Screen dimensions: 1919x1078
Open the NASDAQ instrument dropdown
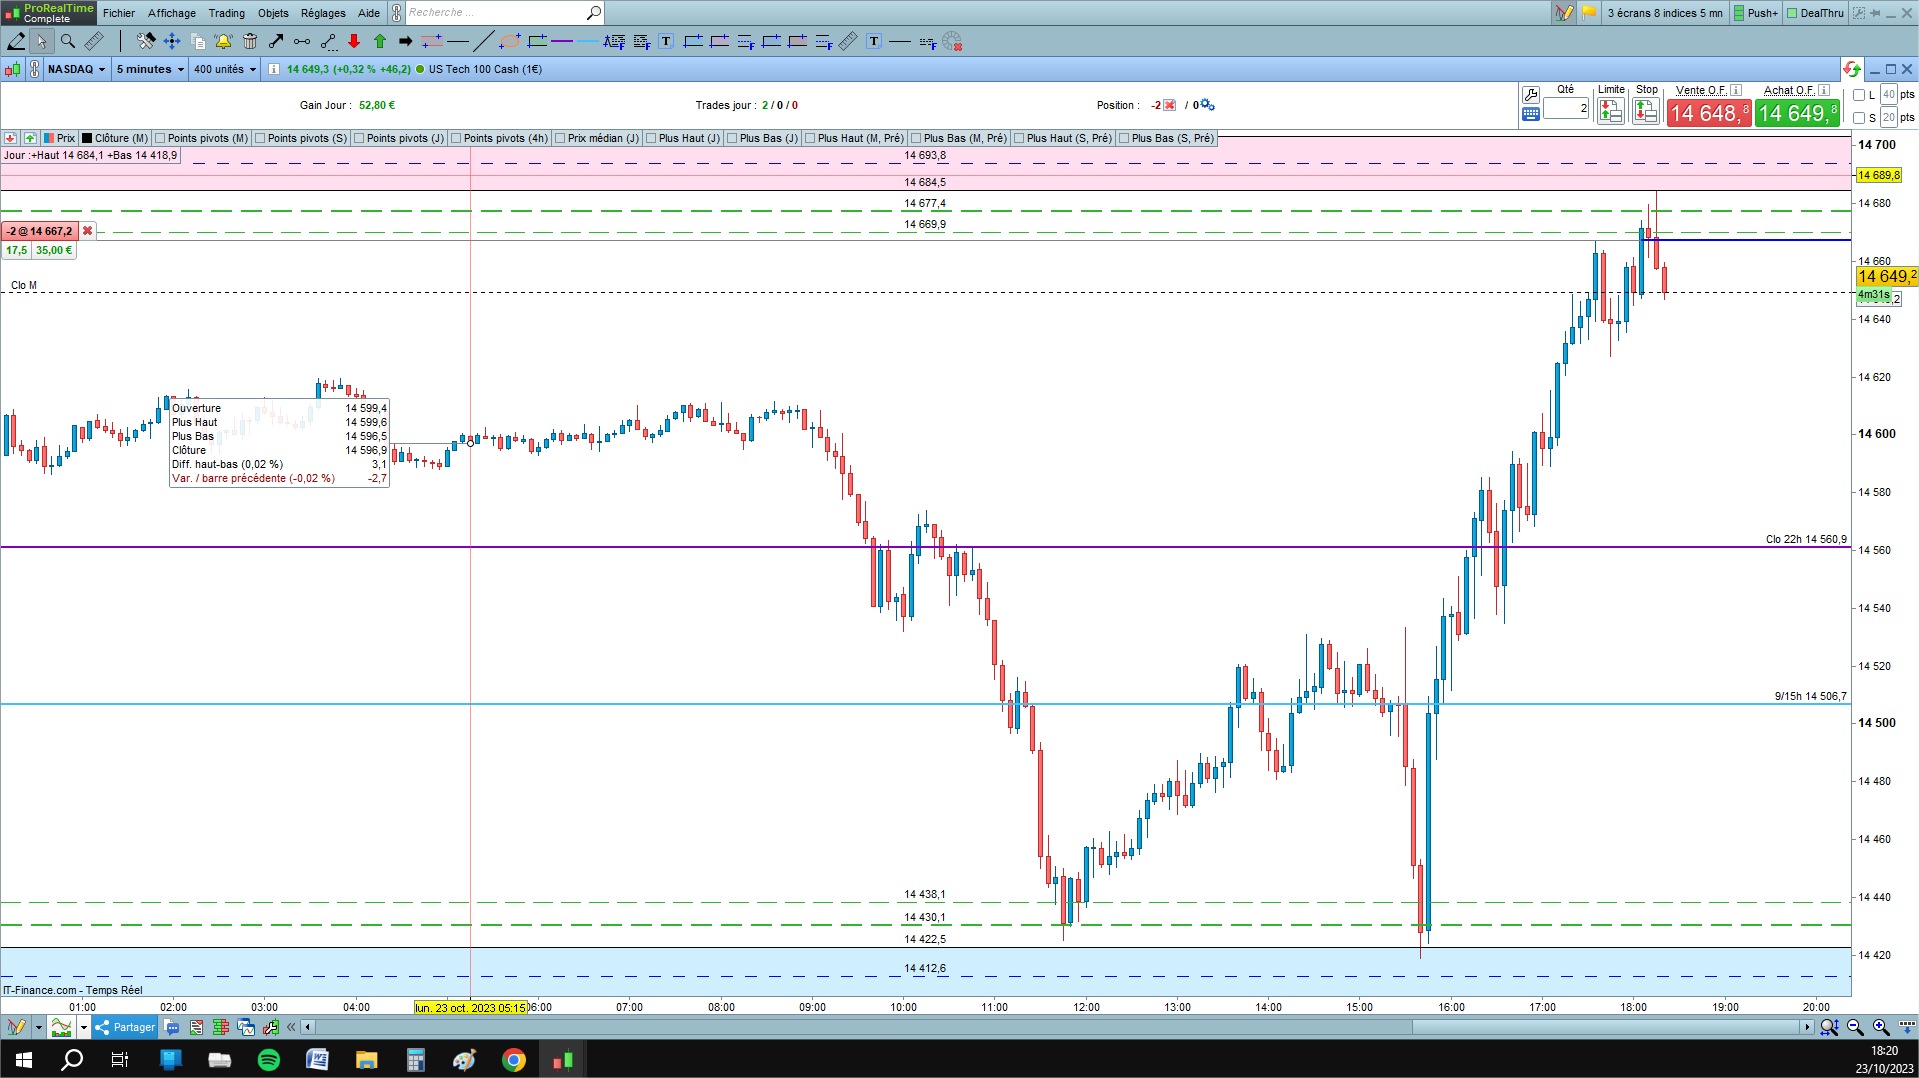[76, 69]
